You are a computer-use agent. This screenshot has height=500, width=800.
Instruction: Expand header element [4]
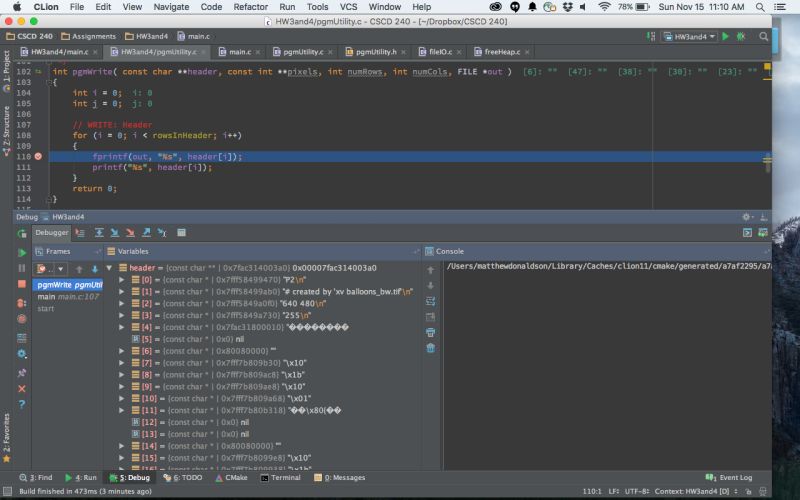tap(121, 327)
